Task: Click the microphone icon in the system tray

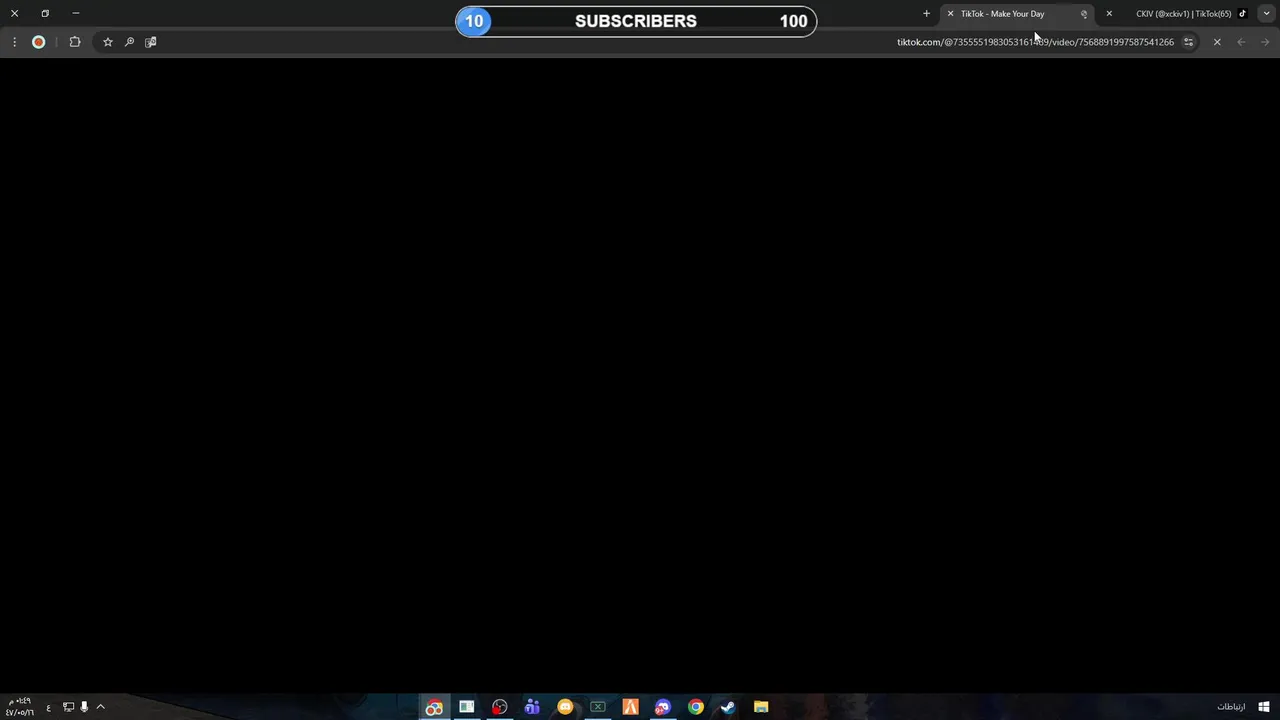Action: [x=84, y=707]
